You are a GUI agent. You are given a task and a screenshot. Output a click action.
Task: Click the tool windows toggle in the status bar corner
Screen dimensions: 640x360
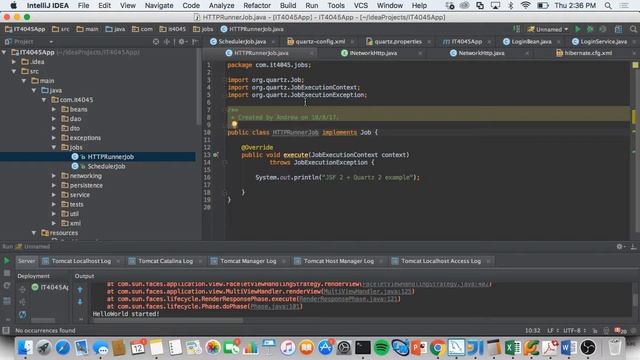tap(6, 330)
